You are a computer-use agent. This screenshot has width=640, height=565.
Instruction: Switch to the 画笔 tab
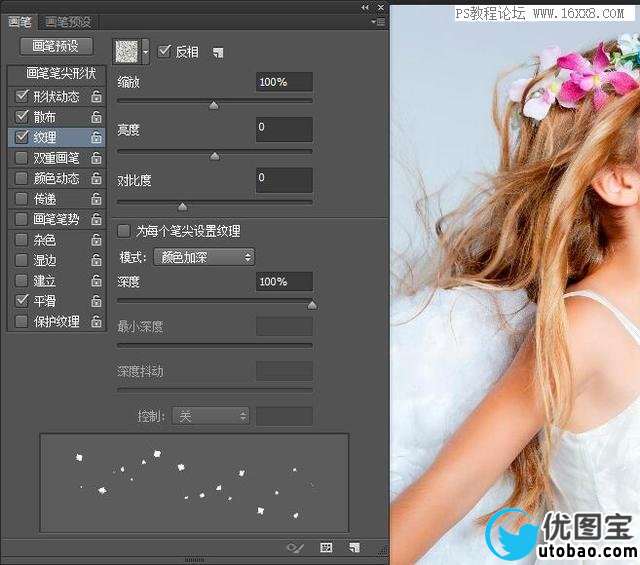(x=20, y=22)
